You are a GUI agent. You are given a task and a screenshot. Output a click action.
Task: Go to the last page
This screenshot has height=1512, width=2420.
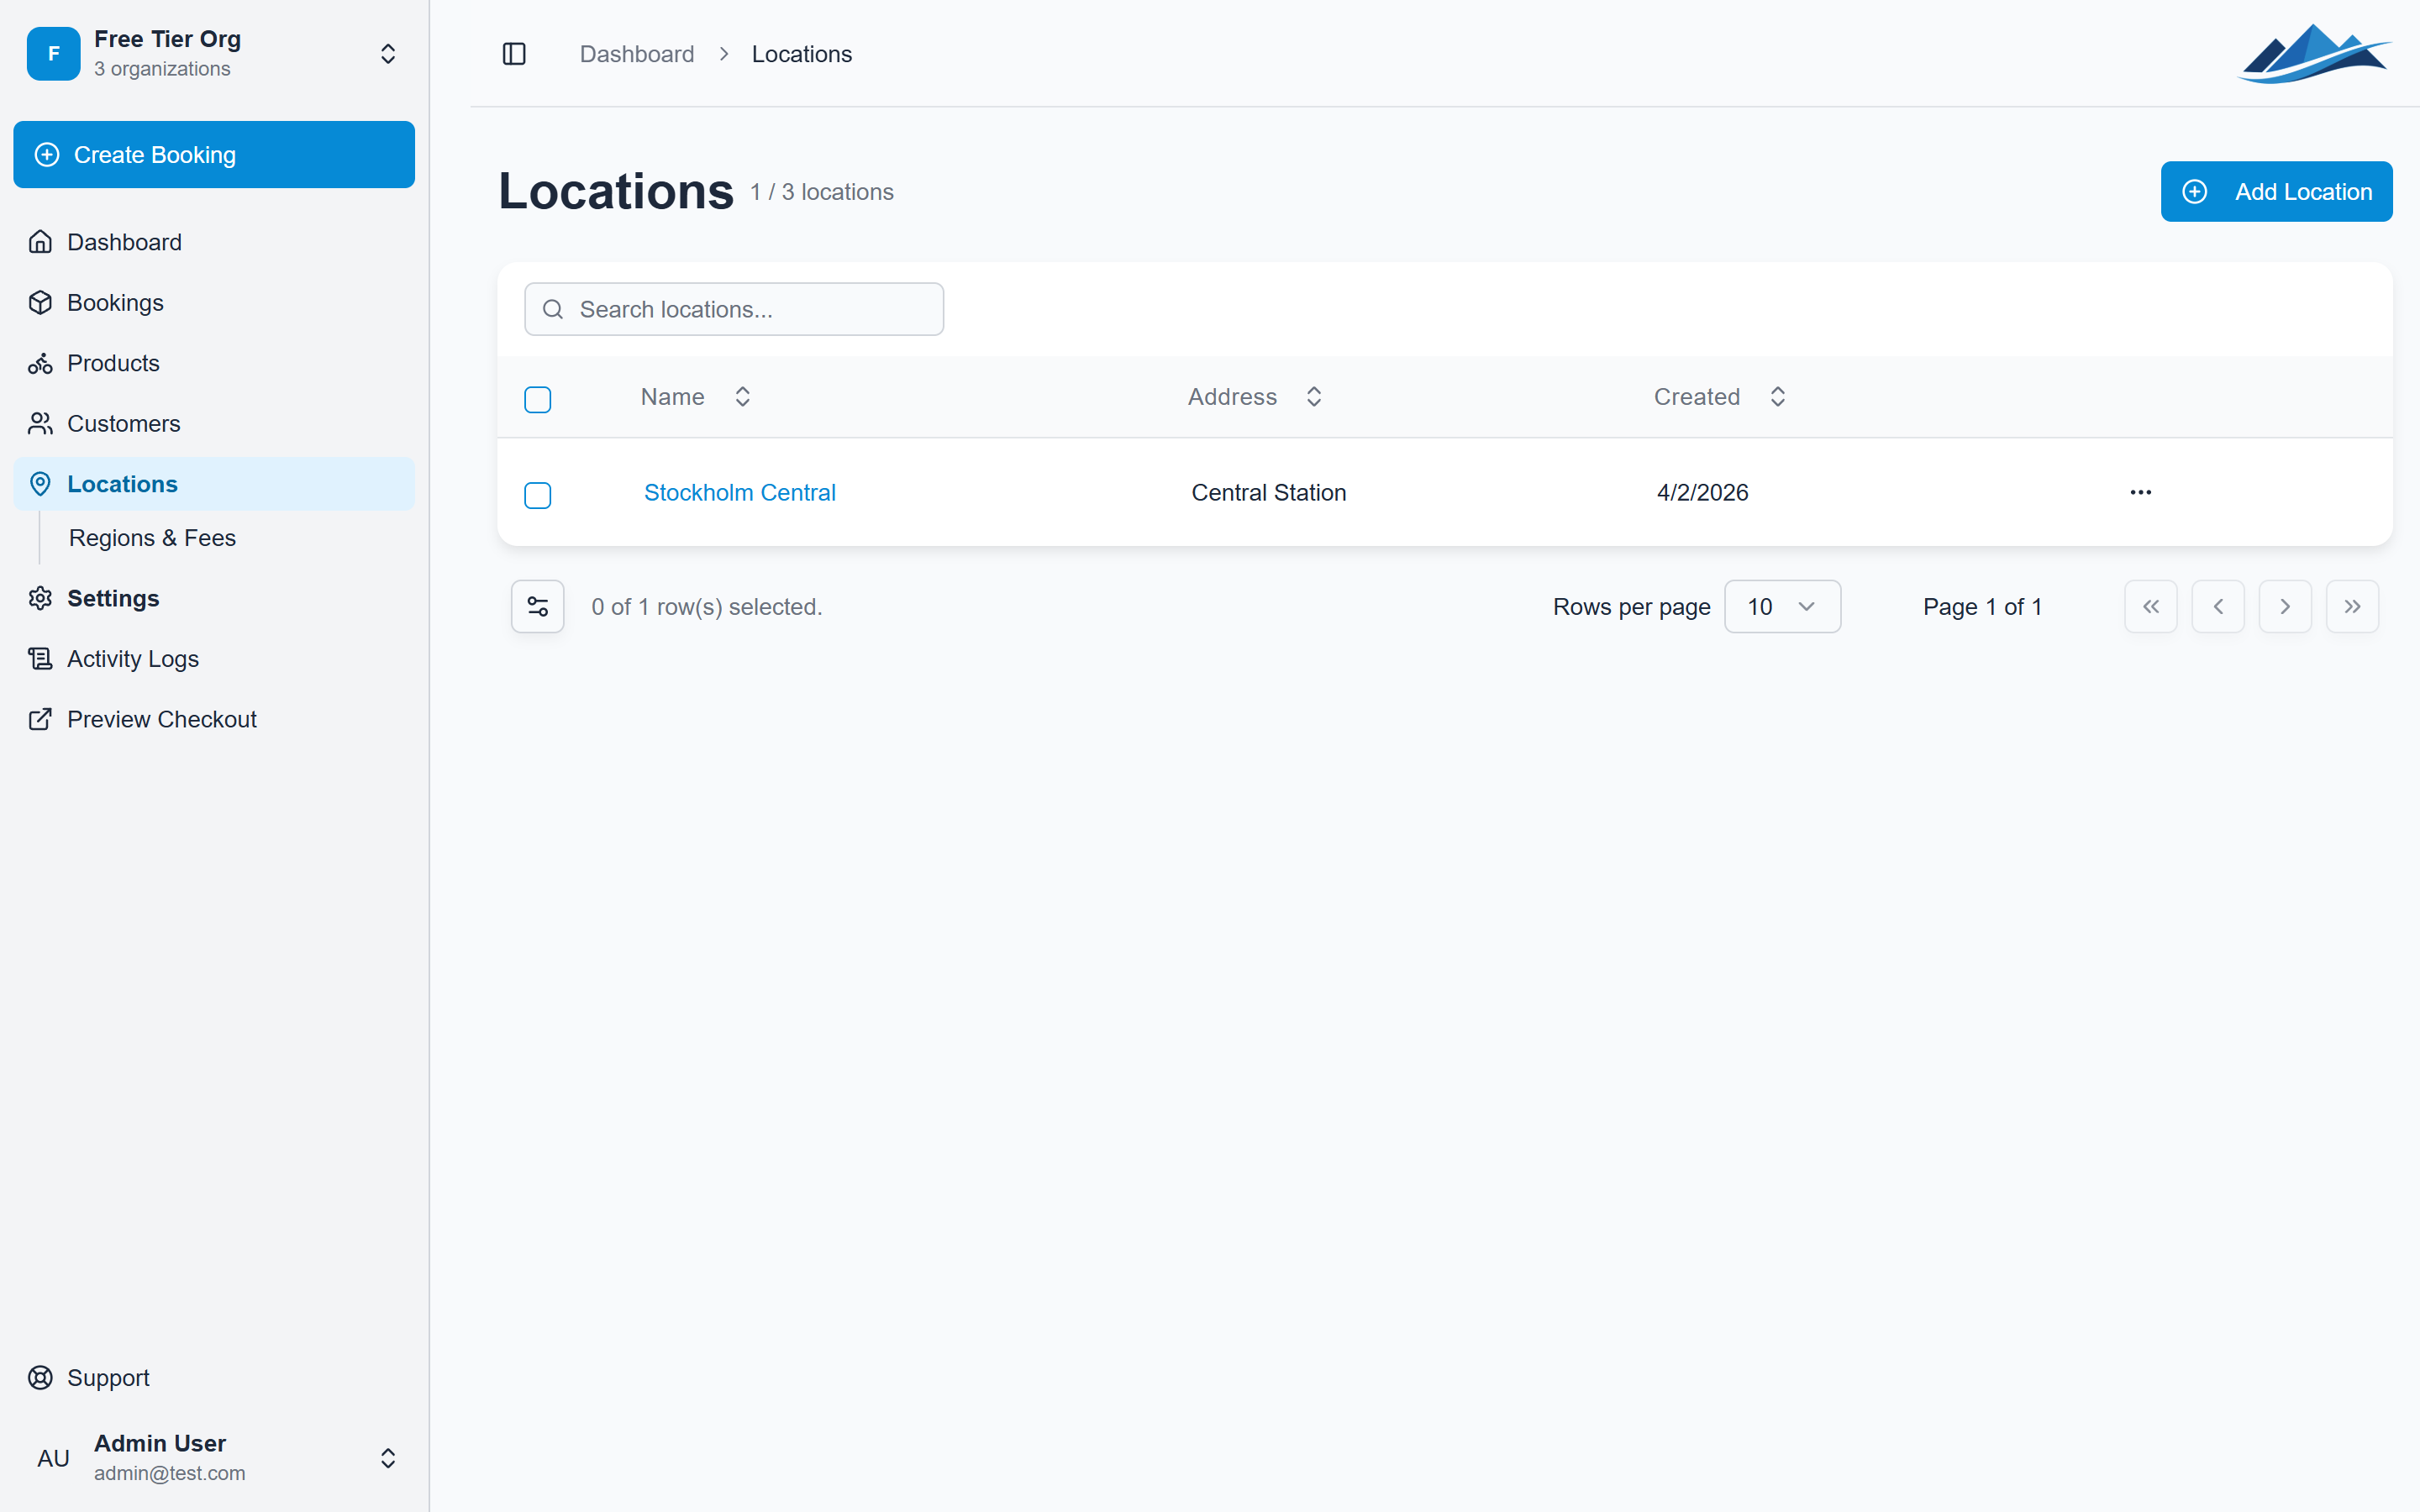(2352, 607)
